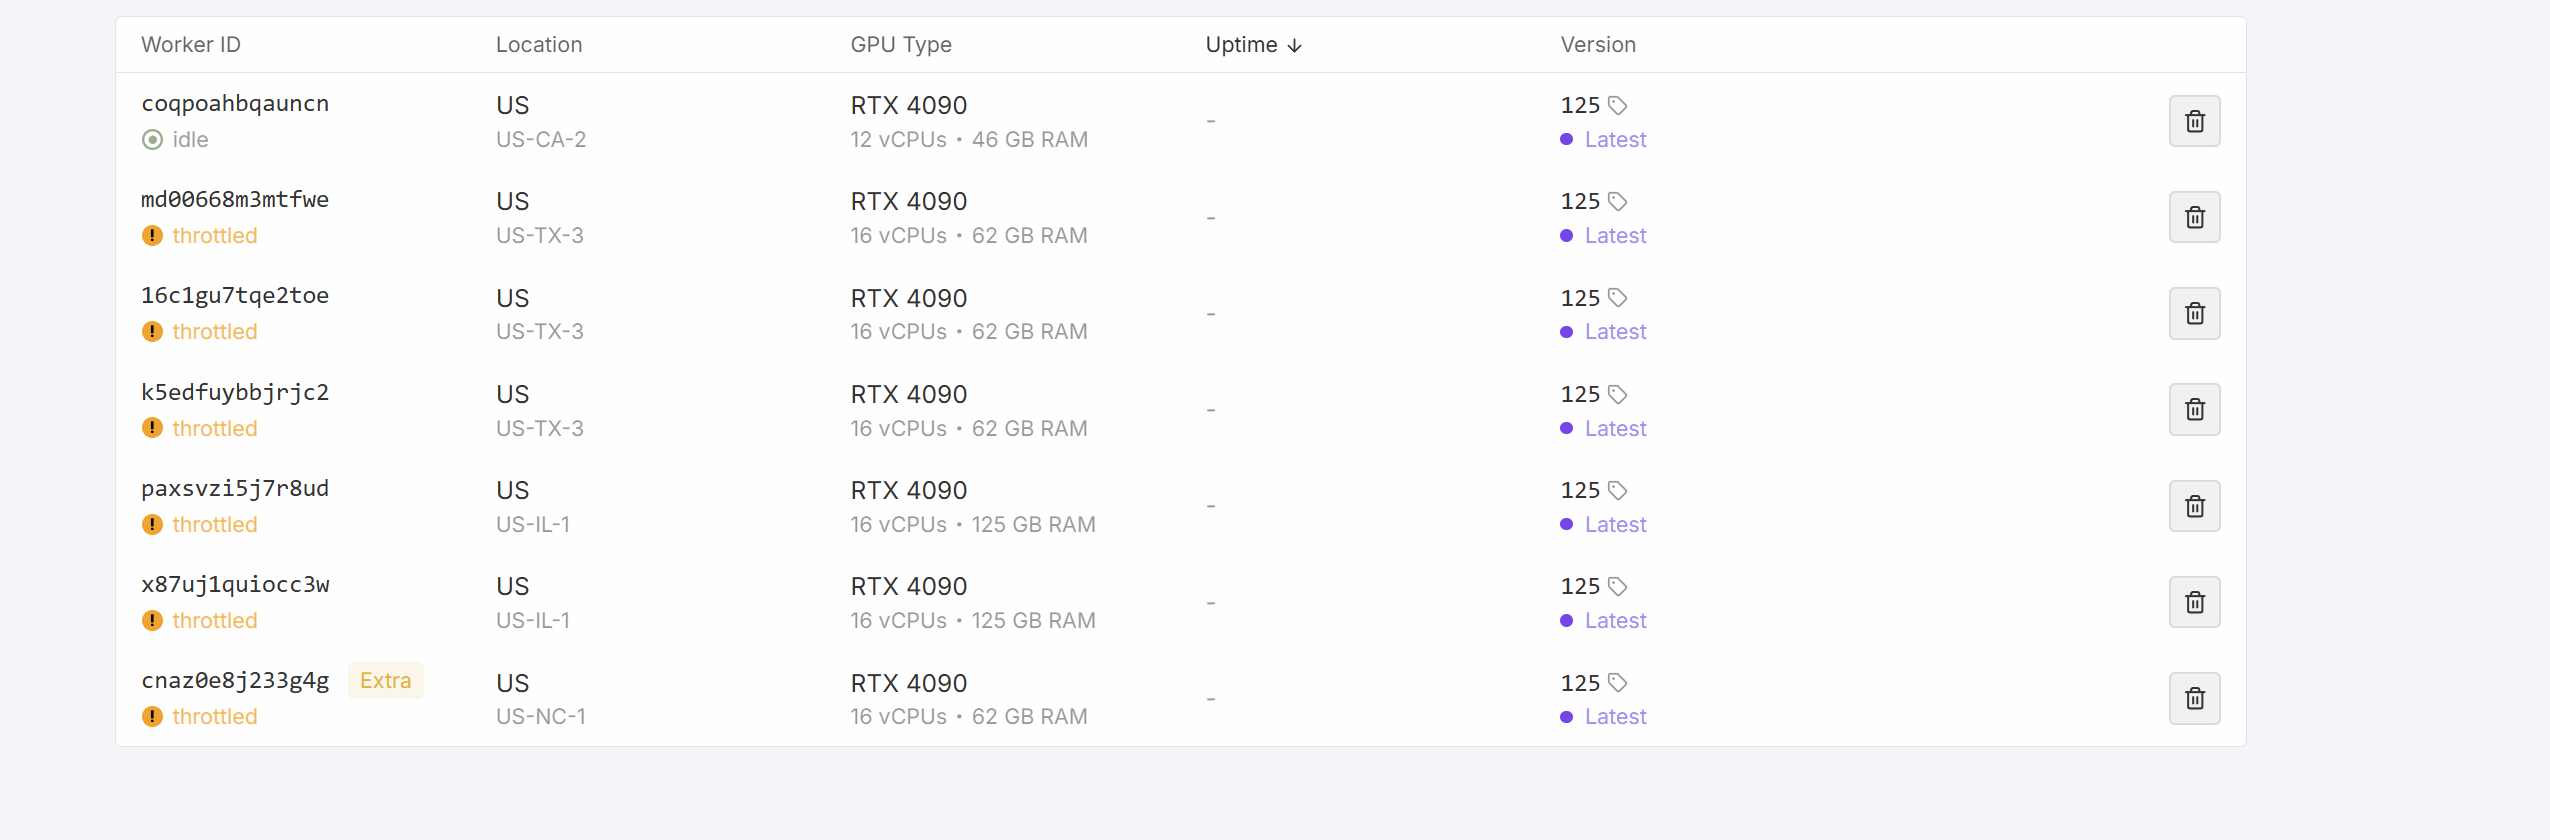Select worker ID x87uj1quiocc3w
The width and height of the screenshot is (2550, 840).
click(235, 585)
